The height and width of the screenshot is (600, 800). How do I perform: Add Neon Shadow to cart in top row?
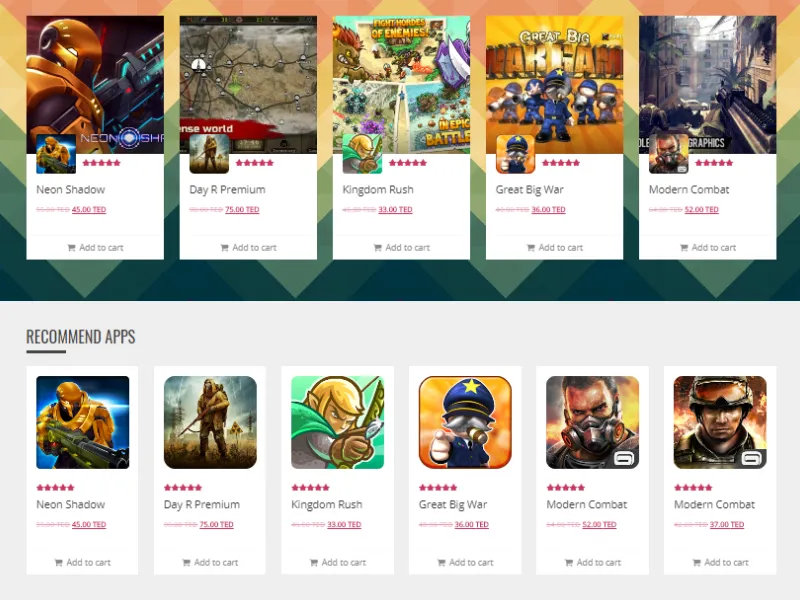click(95, 247)
